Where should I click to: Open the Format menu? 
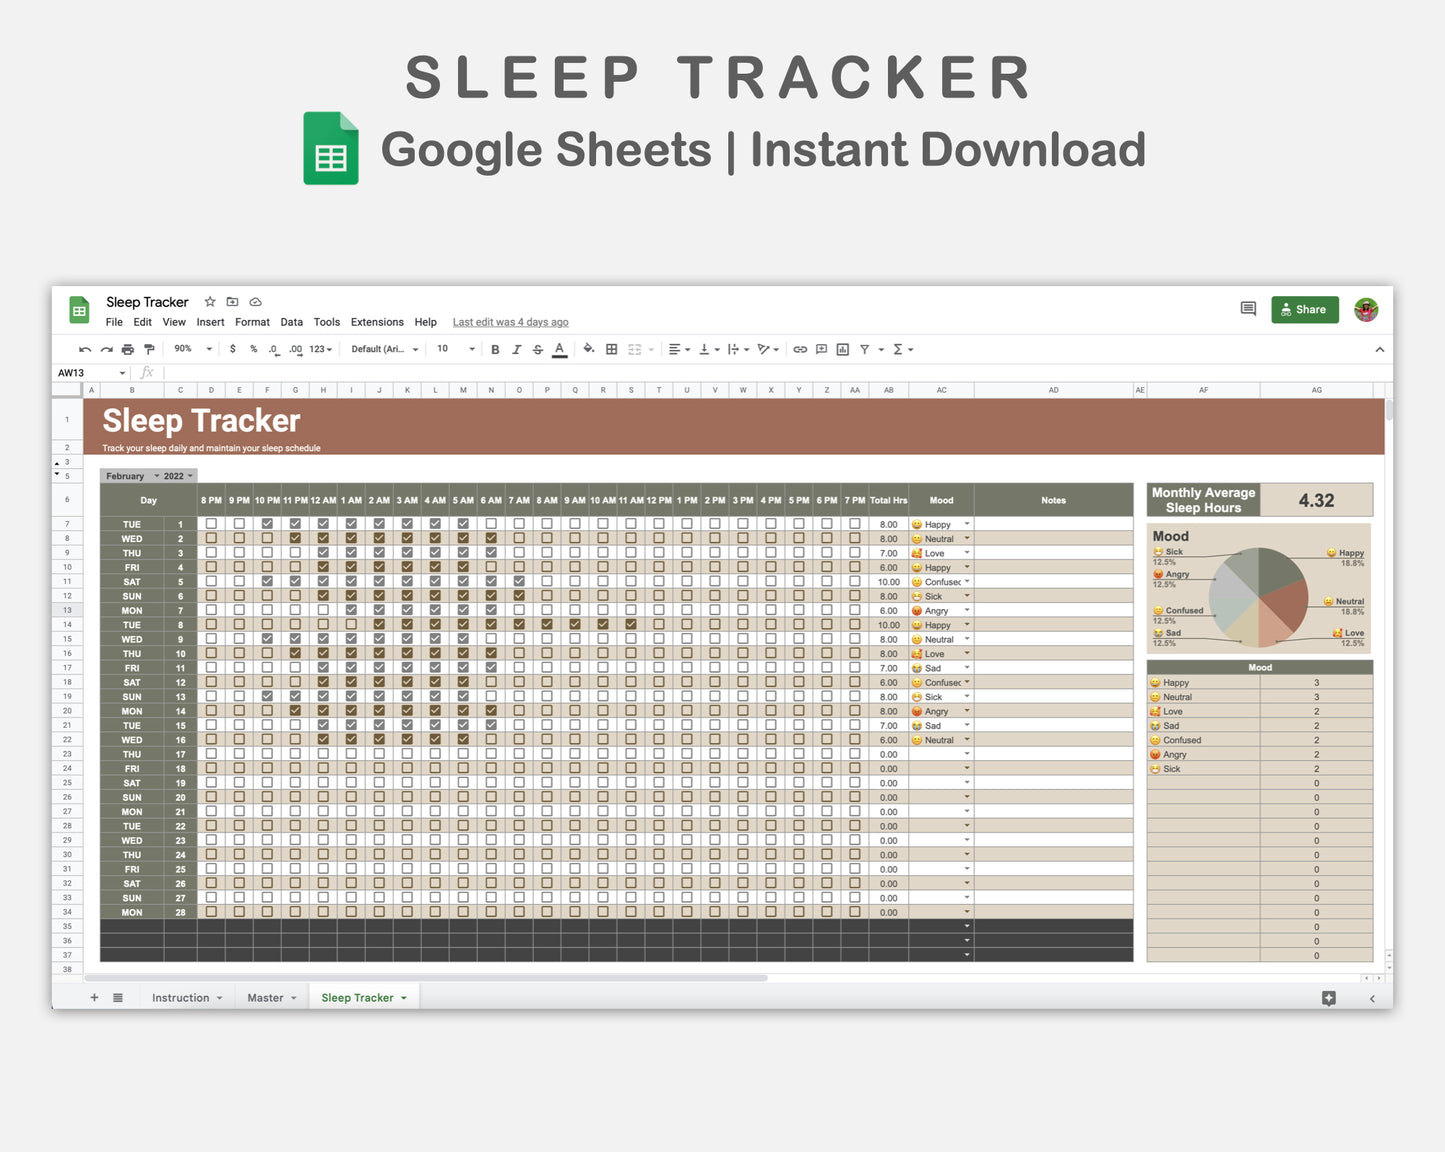tap(252, 322)
